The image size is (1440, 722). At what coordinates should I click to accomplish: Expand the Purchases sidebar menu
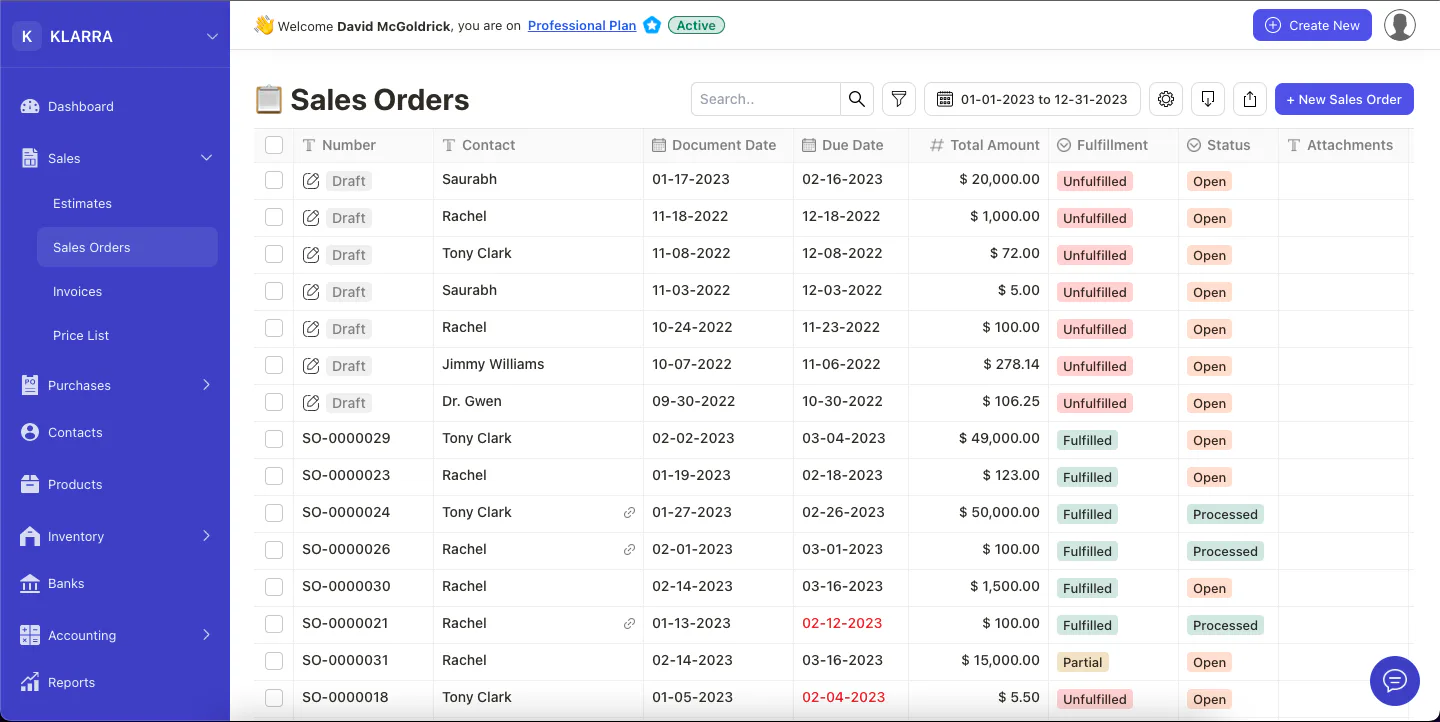(x=206, y=385)
